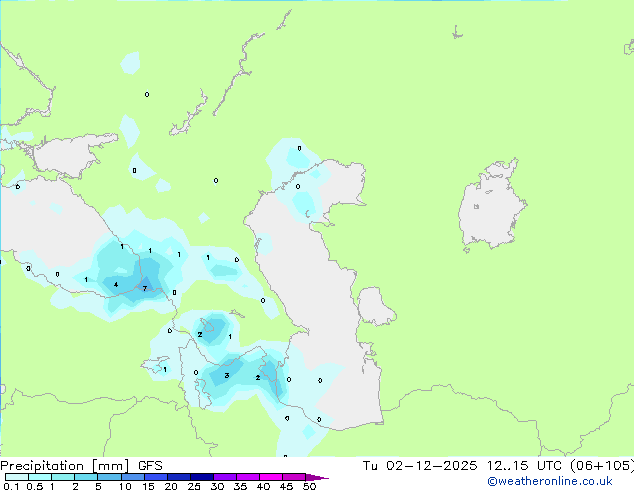Viewport: 634px width, 490px height.
Task: Select the 'GFS' model label
Action: [x=150, y=466]
